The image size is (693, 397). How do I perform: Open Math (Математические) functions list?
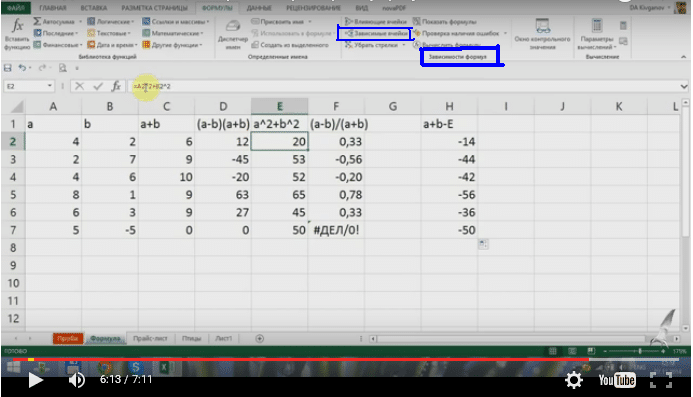click(x=173, y=33)
